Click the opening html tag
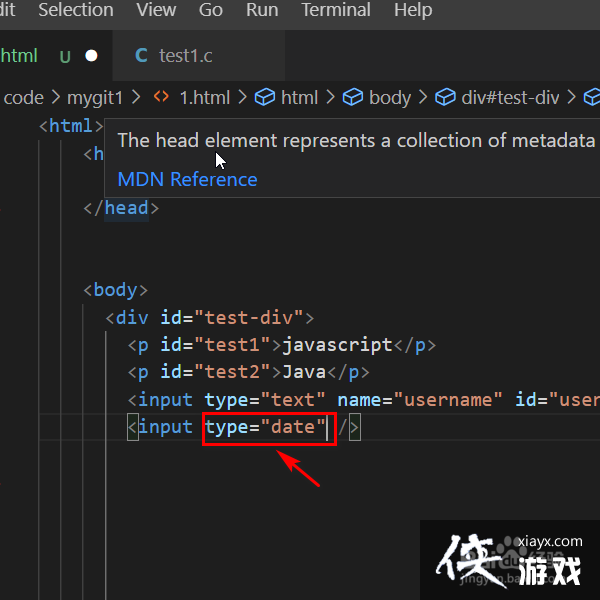Image resolution: width=600 pixels, height=600 pixels. (x=71, y=126)
